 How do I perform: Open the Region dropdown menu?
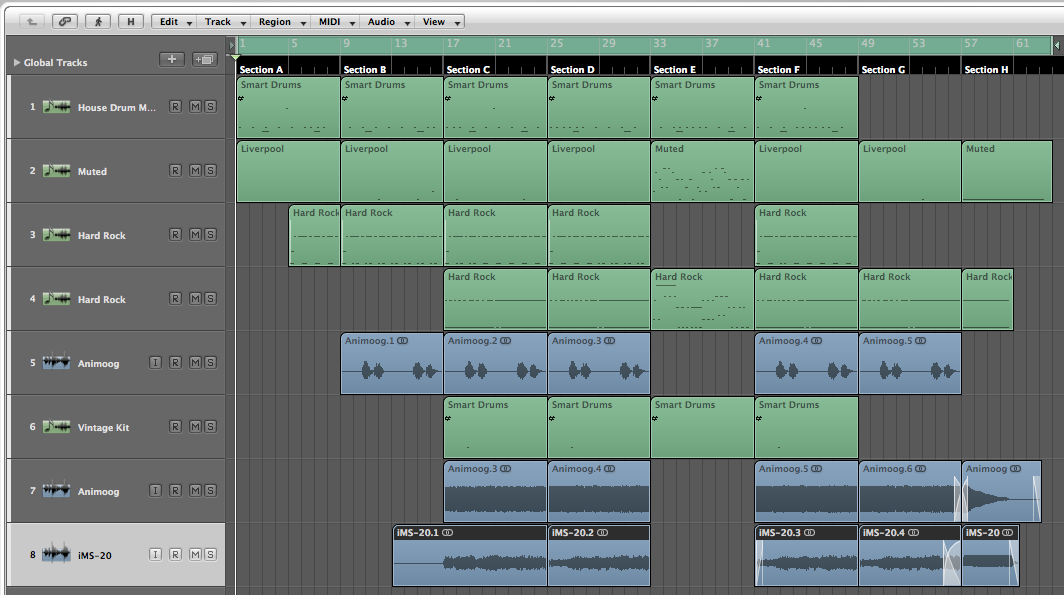pyautogui.click(x=282, y=22)
